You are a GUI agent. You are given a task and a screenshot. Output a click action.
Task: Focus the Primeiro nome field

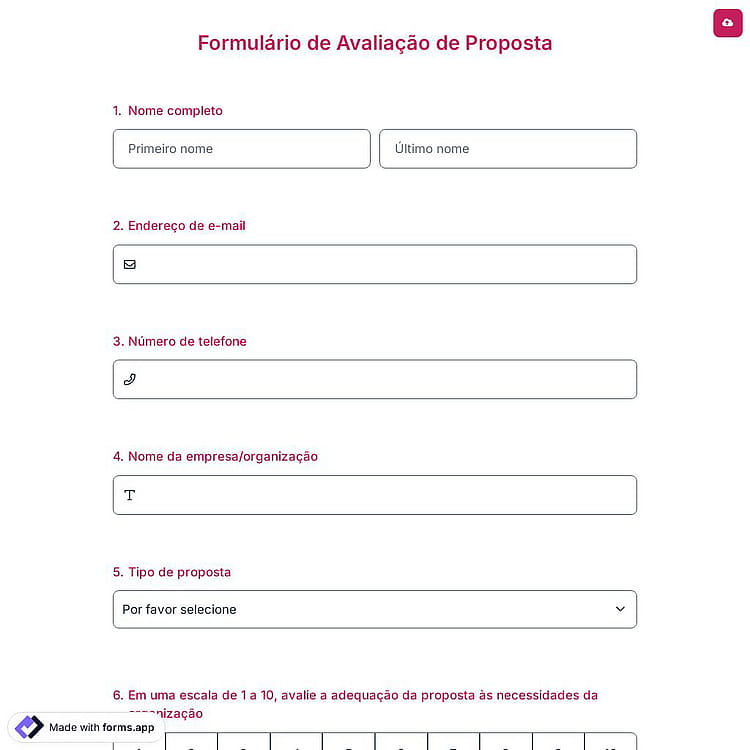click(x=242, y=149)
